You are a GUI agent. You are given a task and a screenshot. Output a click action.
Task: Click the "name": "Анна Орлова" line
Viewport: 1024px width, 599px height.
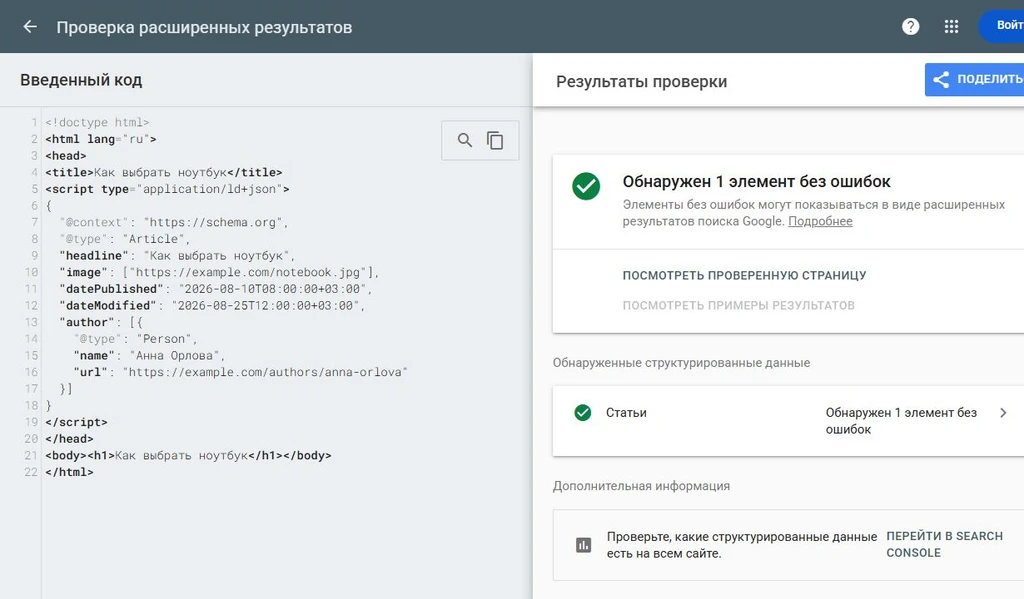[x=149, y=355]
